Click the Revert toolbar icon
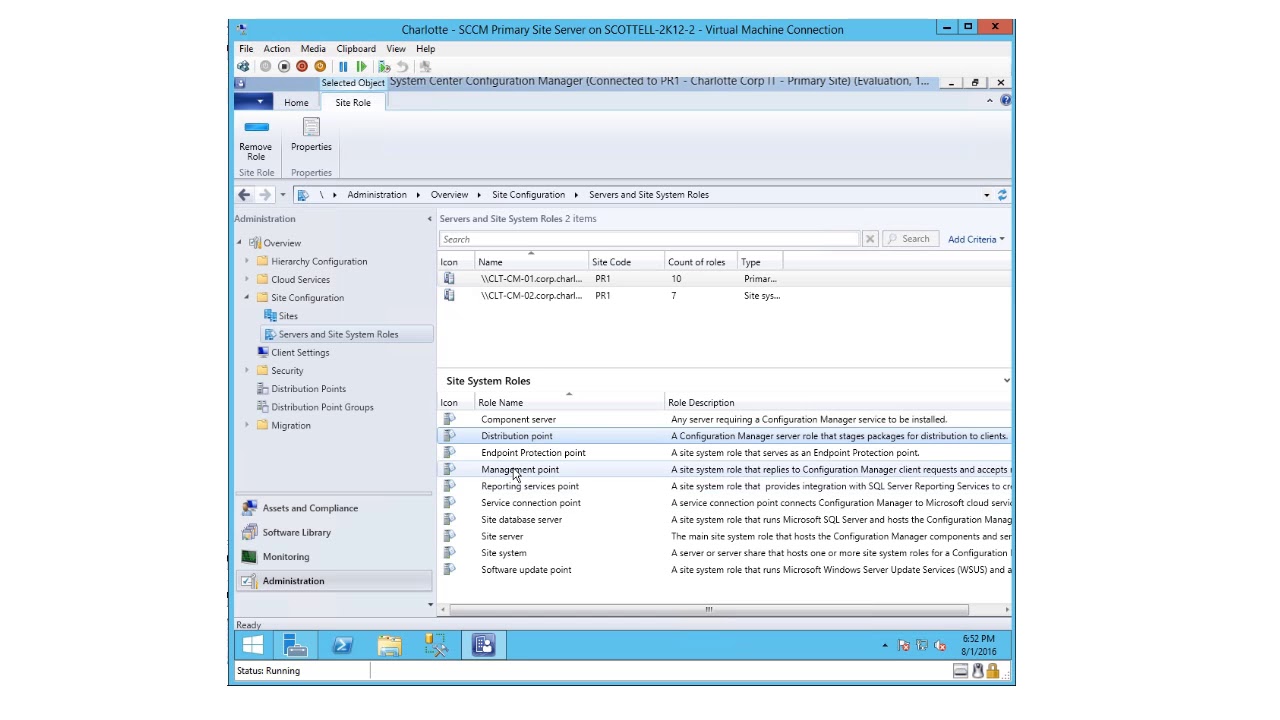This screenshot has width=1280, height=720. pyautogui.click(x=402, y=67)
